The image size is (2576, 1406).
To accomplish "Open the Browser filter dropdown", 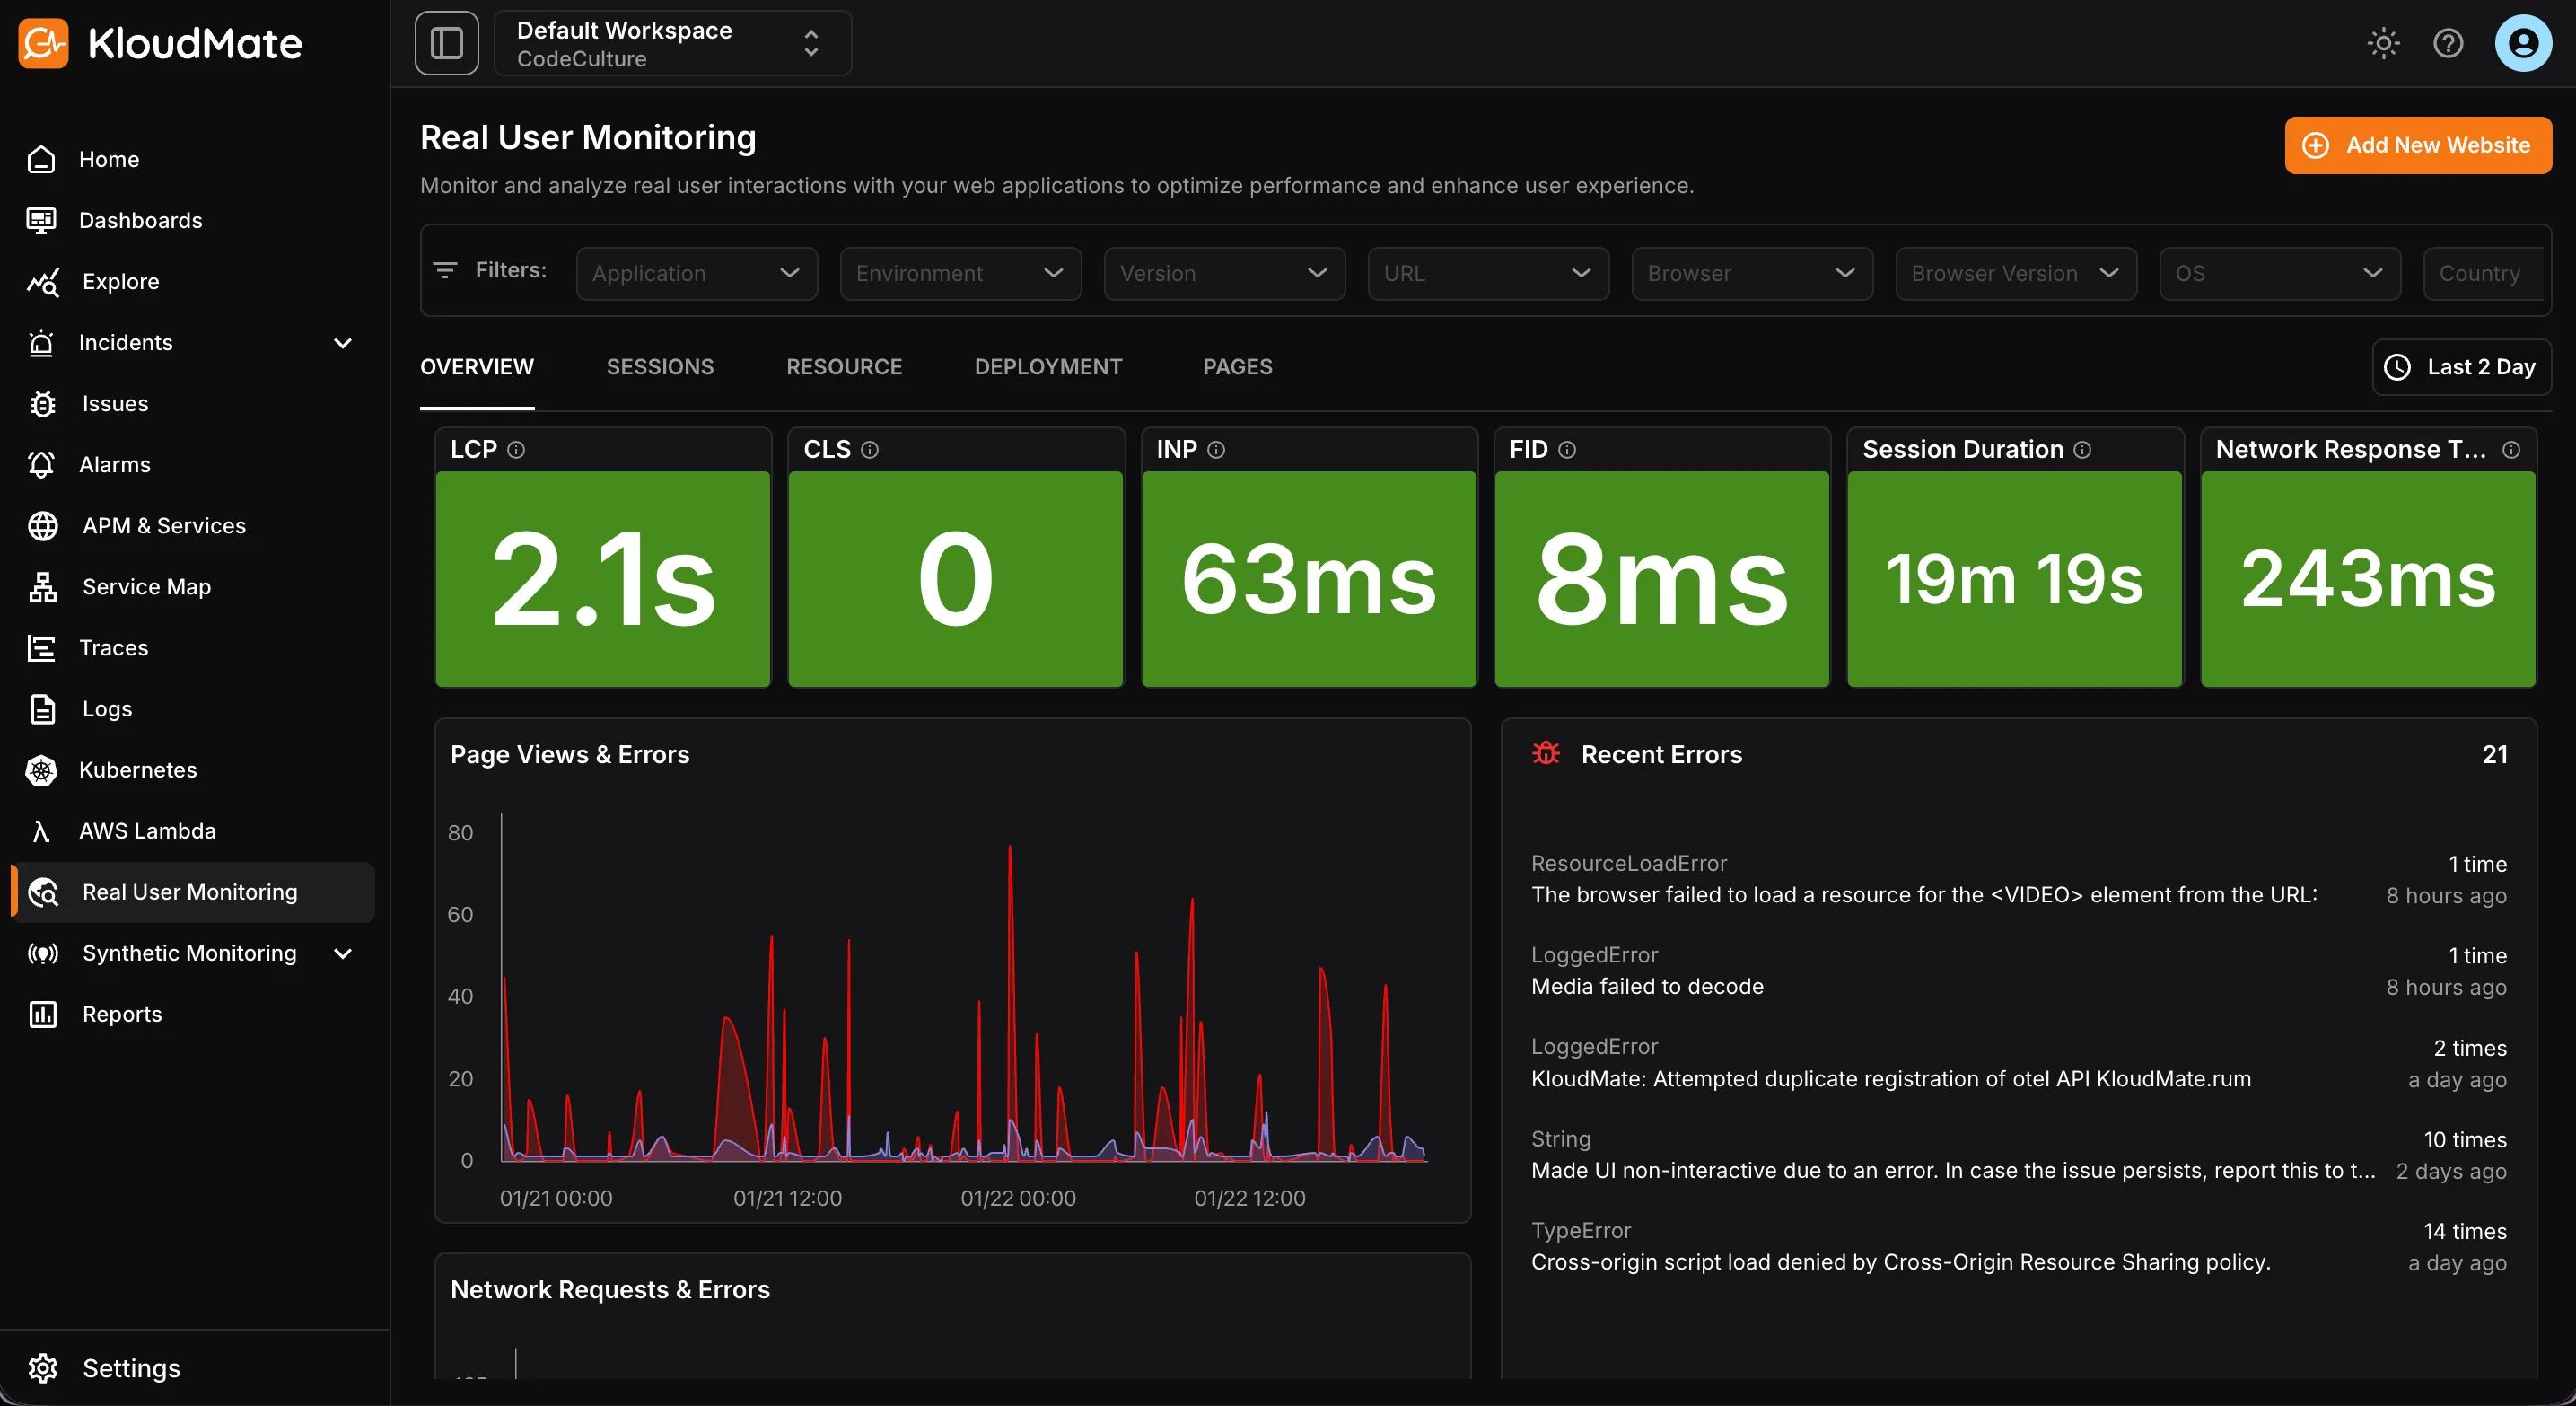I will [1753, 274].
